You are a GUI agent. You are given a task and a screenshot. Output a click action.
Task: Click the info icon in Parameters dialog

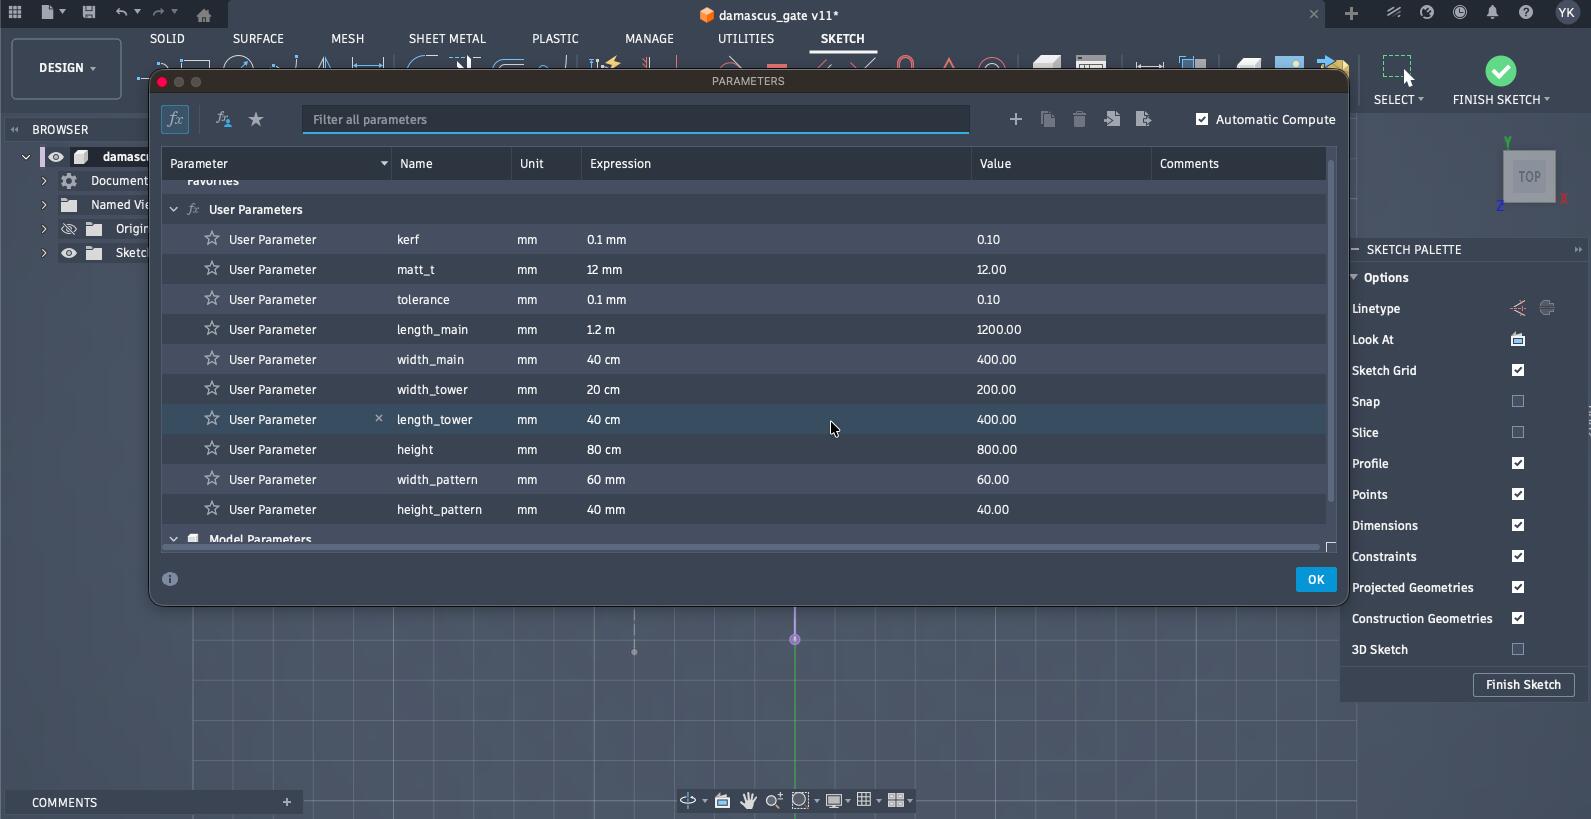coord(170,579)
